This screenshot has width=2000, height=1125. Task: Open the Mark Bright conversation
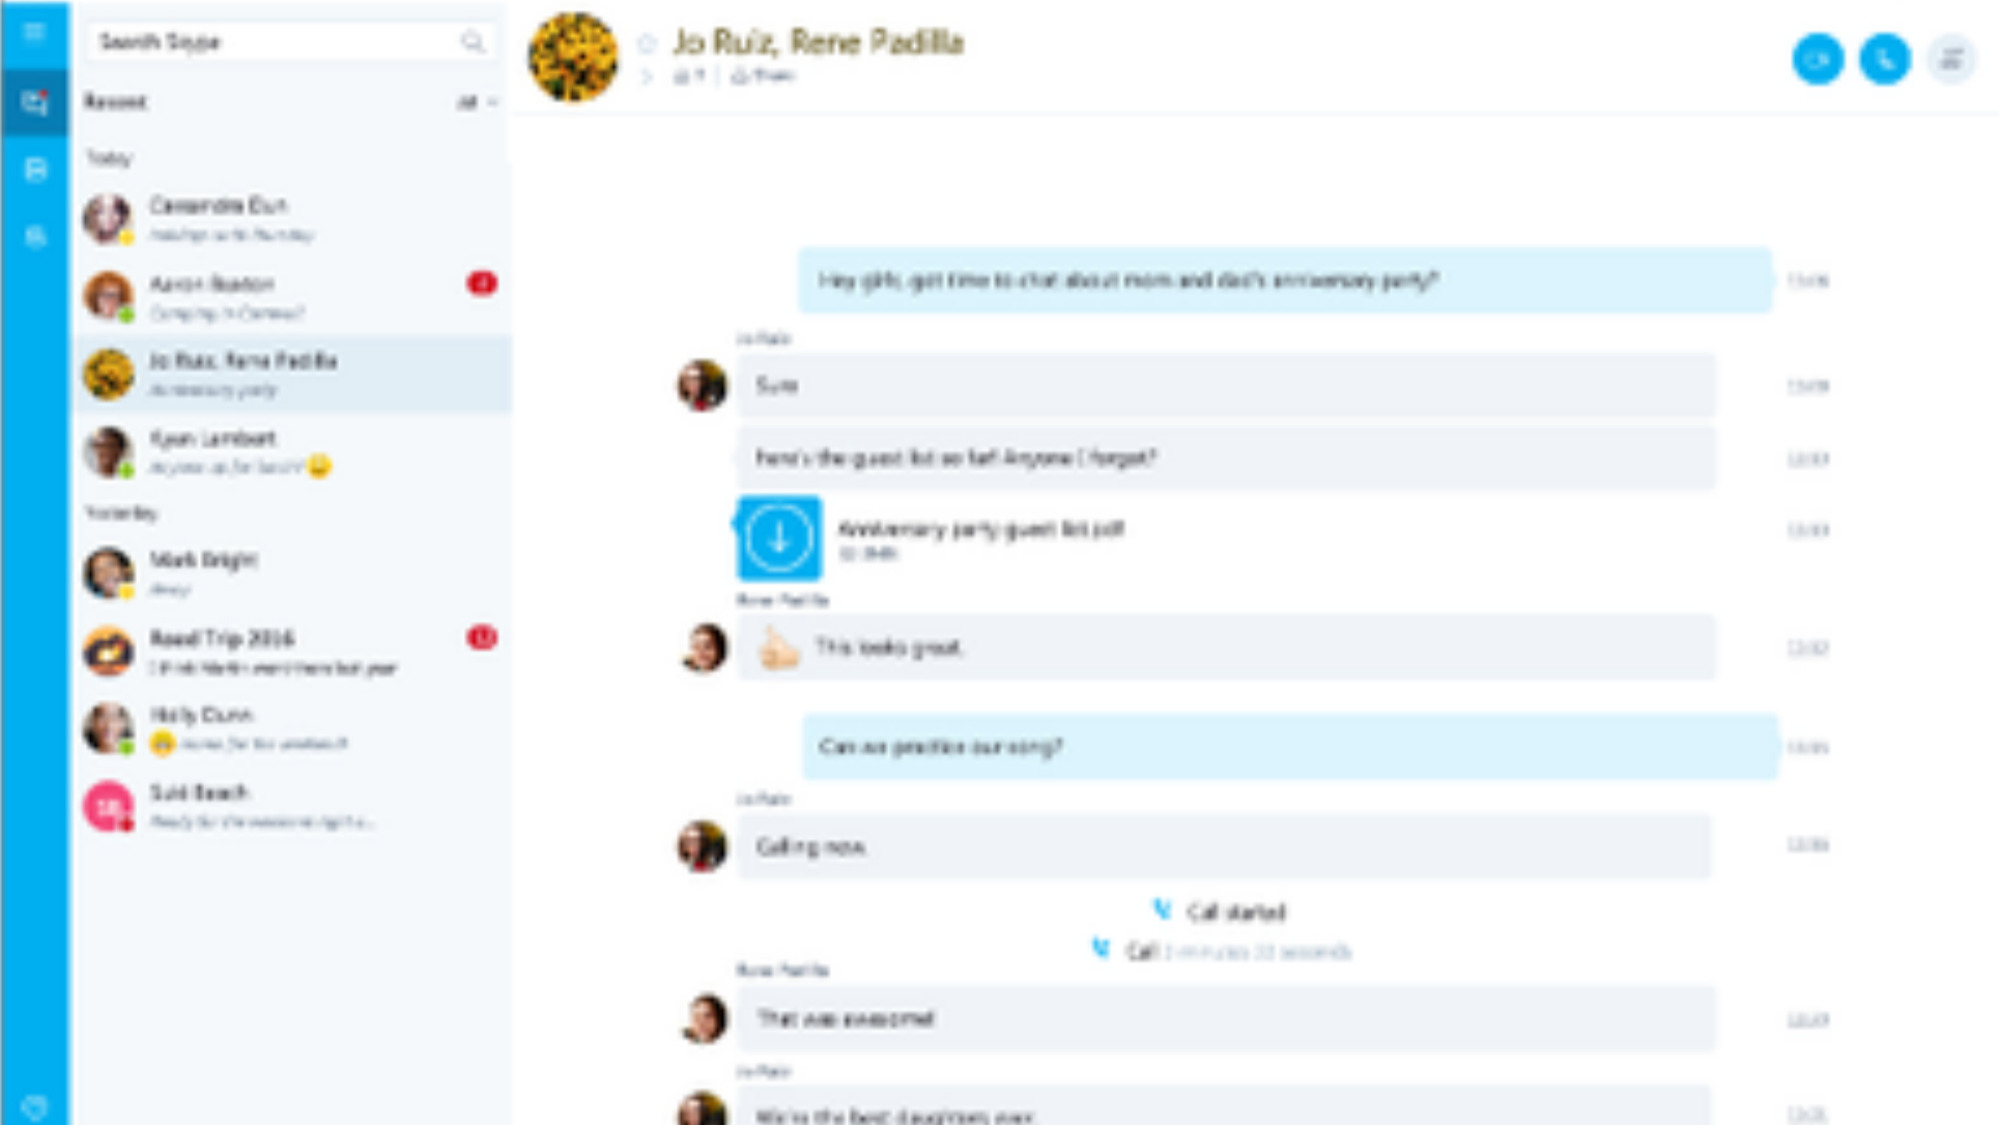pyautogui.click(x=291, y=573)
